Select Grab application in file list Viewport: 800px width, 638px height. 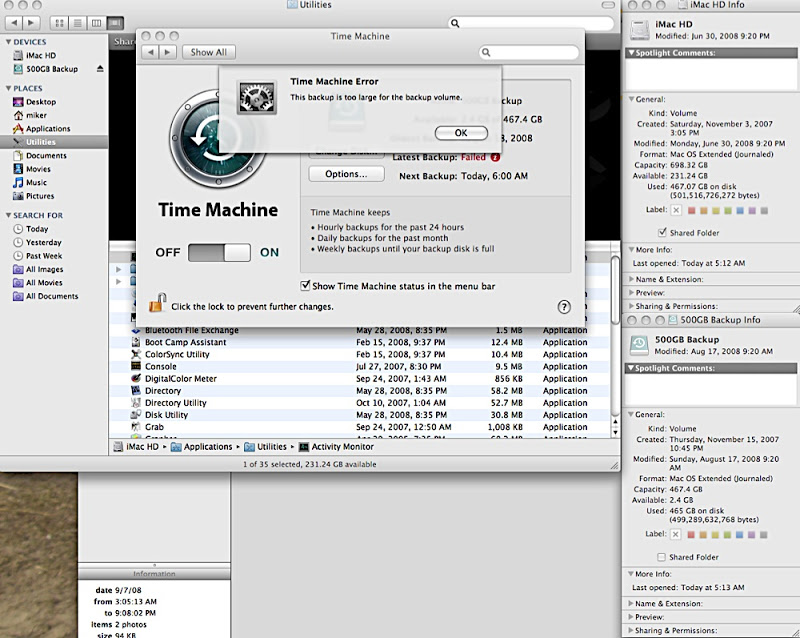point(359,427)
